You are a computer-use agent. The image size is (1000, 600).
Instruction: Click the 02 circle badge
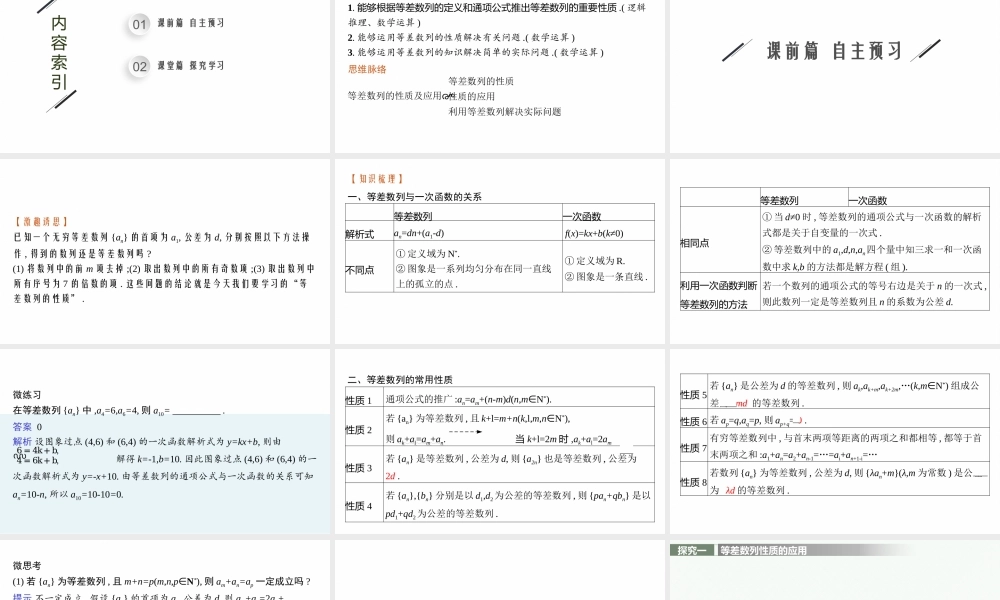coord(140,66)
